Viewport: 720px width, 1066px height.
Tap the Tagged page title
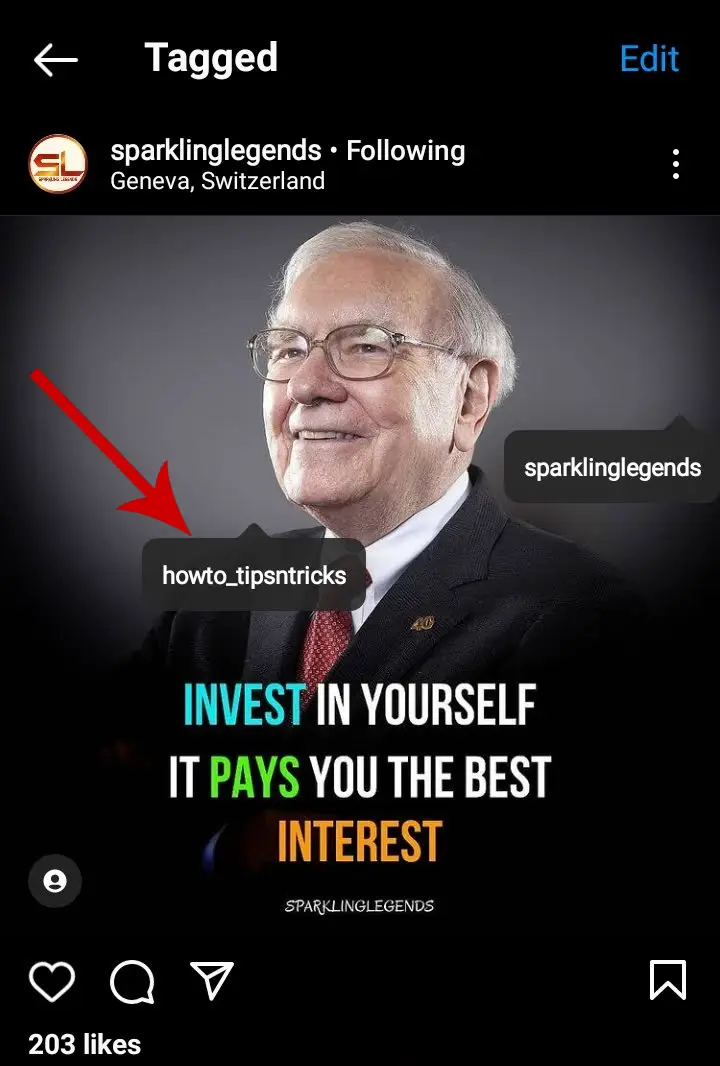(x=211, y=58)
